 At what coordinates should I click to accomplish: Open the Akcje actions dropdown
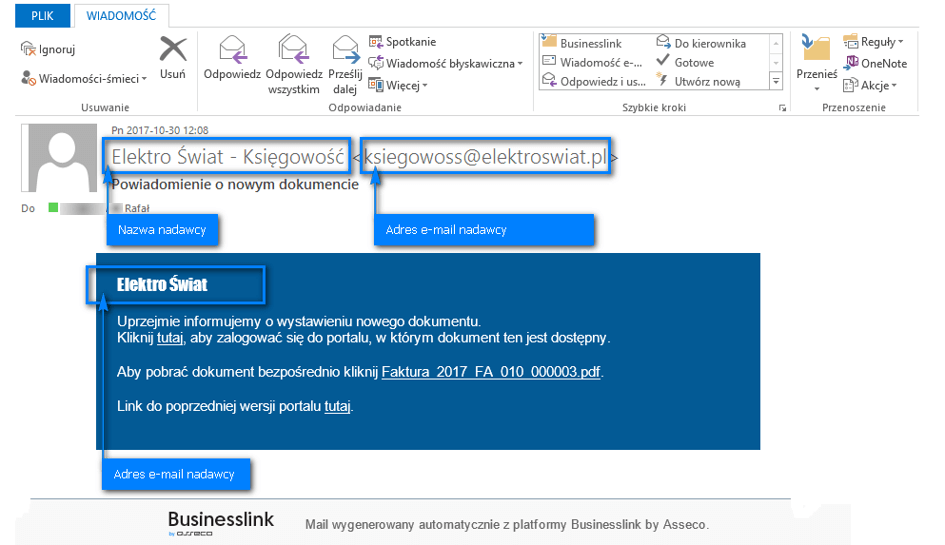(870, 85)
